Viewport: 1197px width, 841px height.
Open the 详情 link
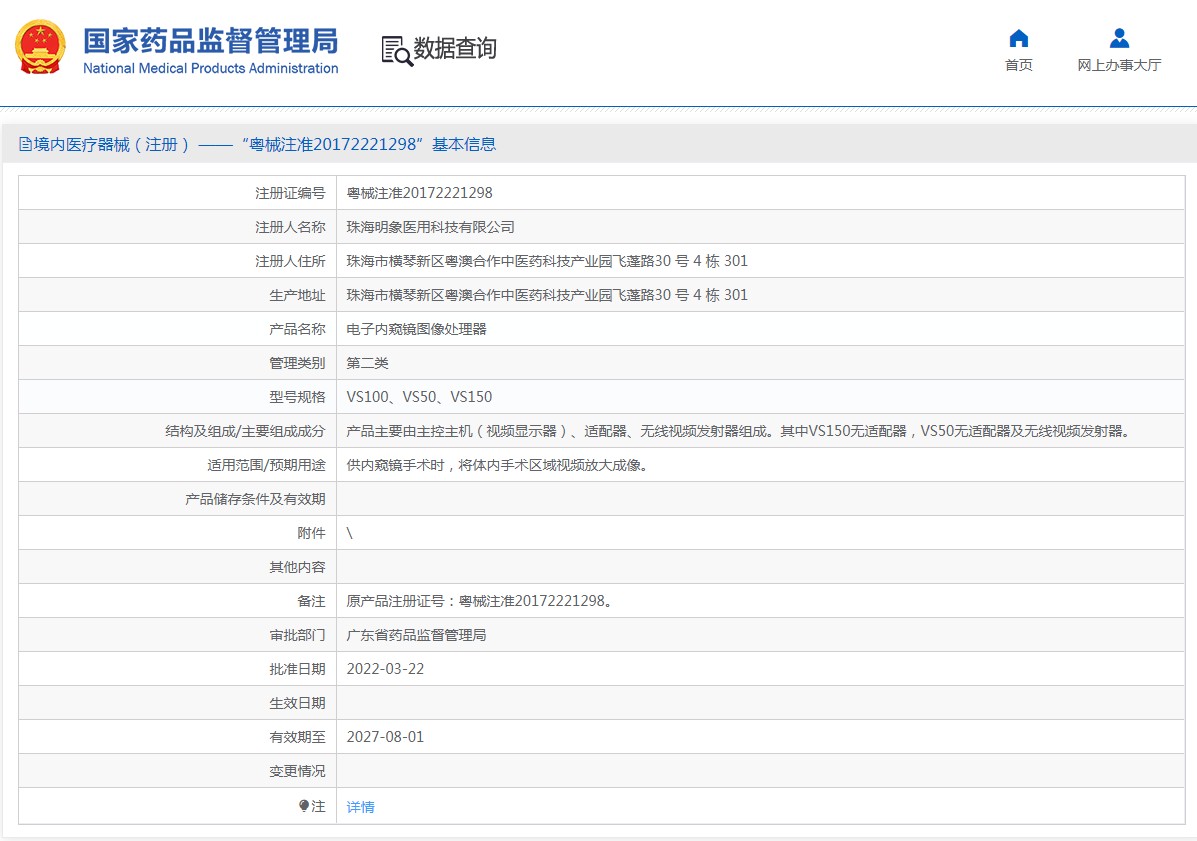(x=360, y=807)
